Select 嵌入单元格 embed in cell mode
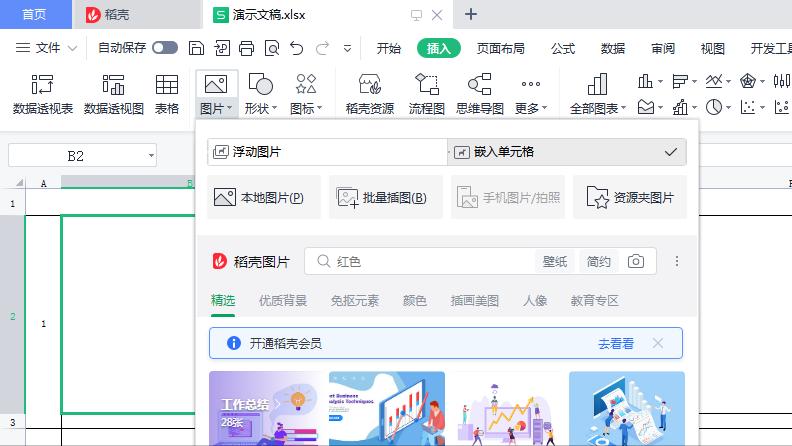This screenshot has height=446, width=792. (567, 152)
